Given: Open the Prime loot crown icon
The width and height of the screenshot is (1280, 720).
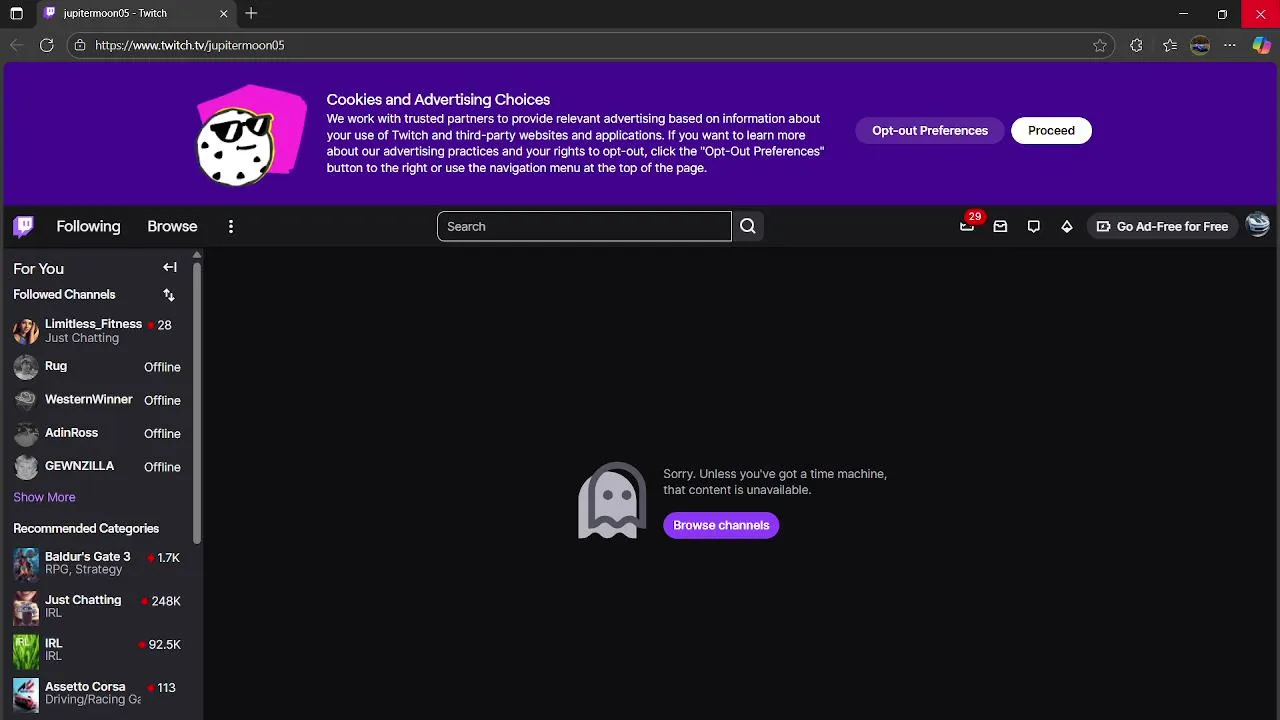Looking at the screenshot, I should point(967,226).
